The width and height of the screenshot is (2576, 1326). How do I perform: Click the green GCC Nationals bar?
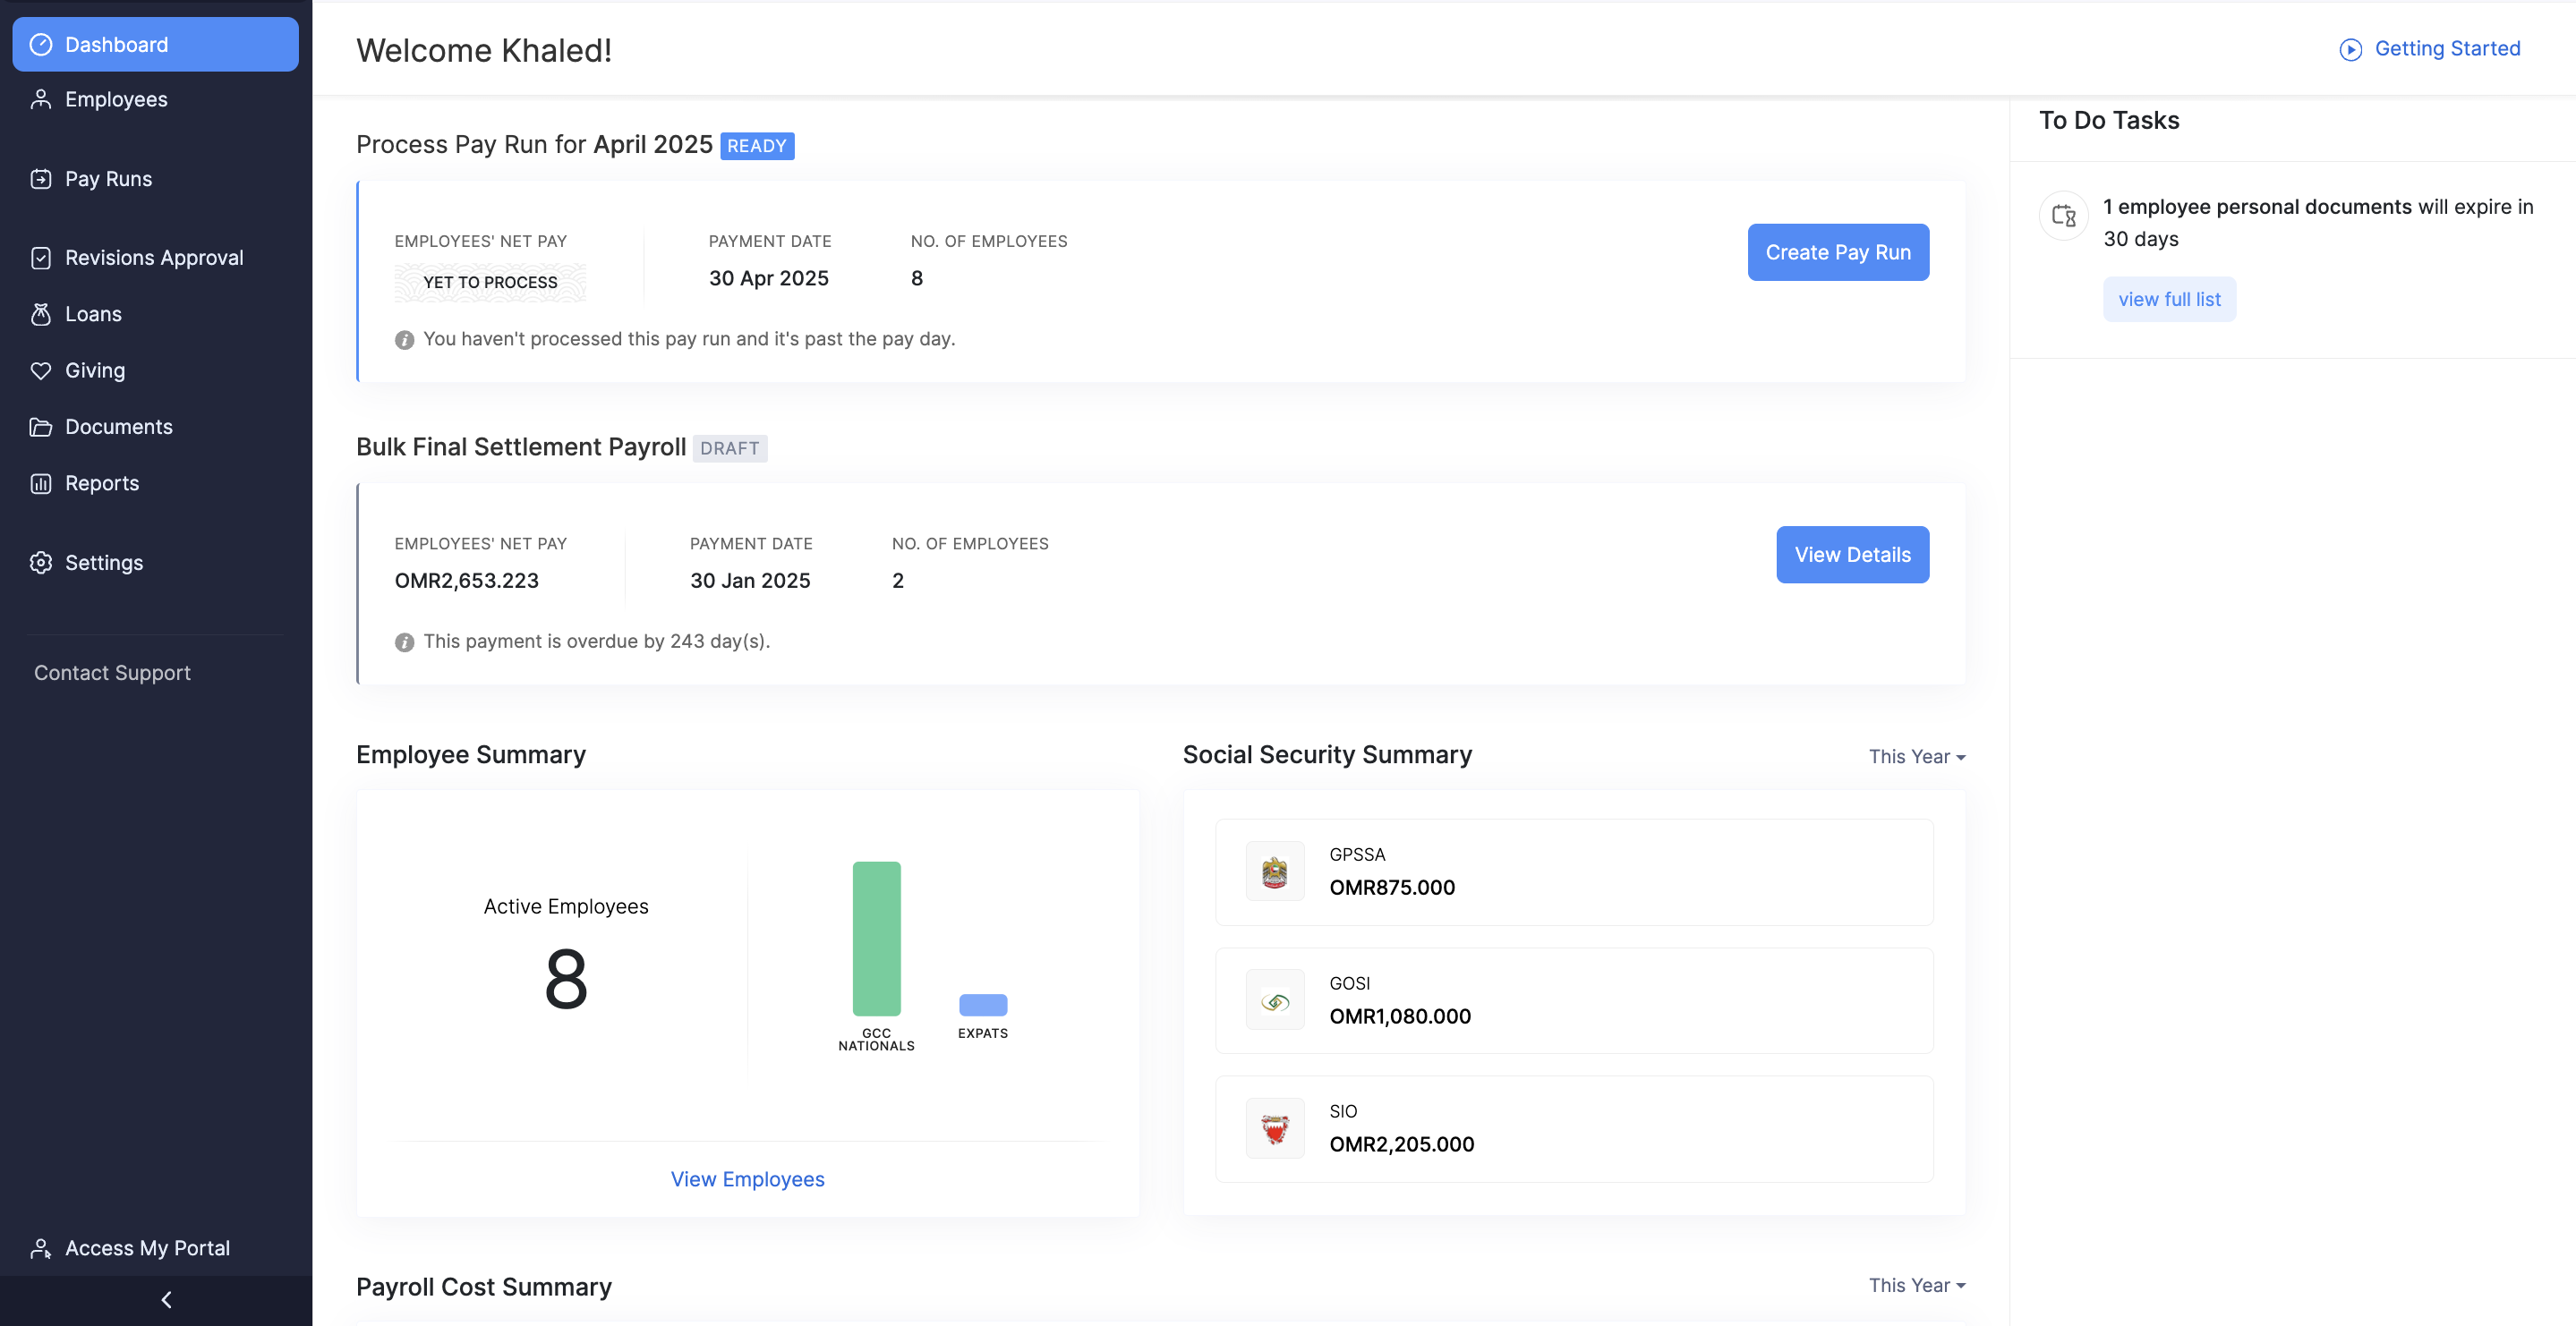tap(876, 938)
